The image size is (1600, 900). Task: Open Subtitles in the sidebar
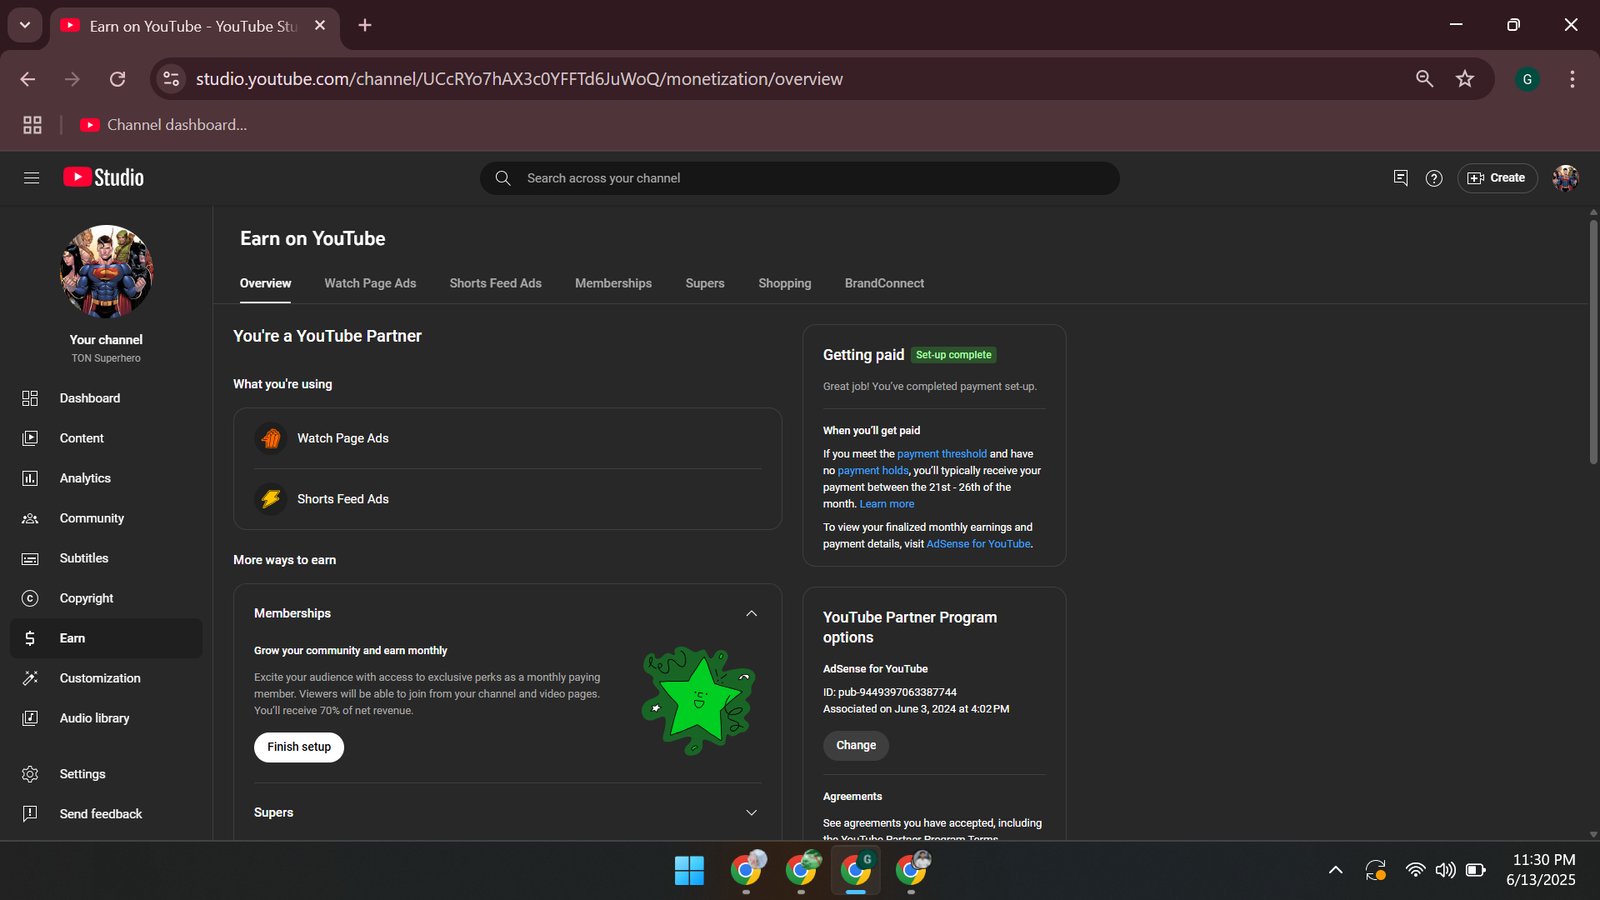[x=106, y=558]
